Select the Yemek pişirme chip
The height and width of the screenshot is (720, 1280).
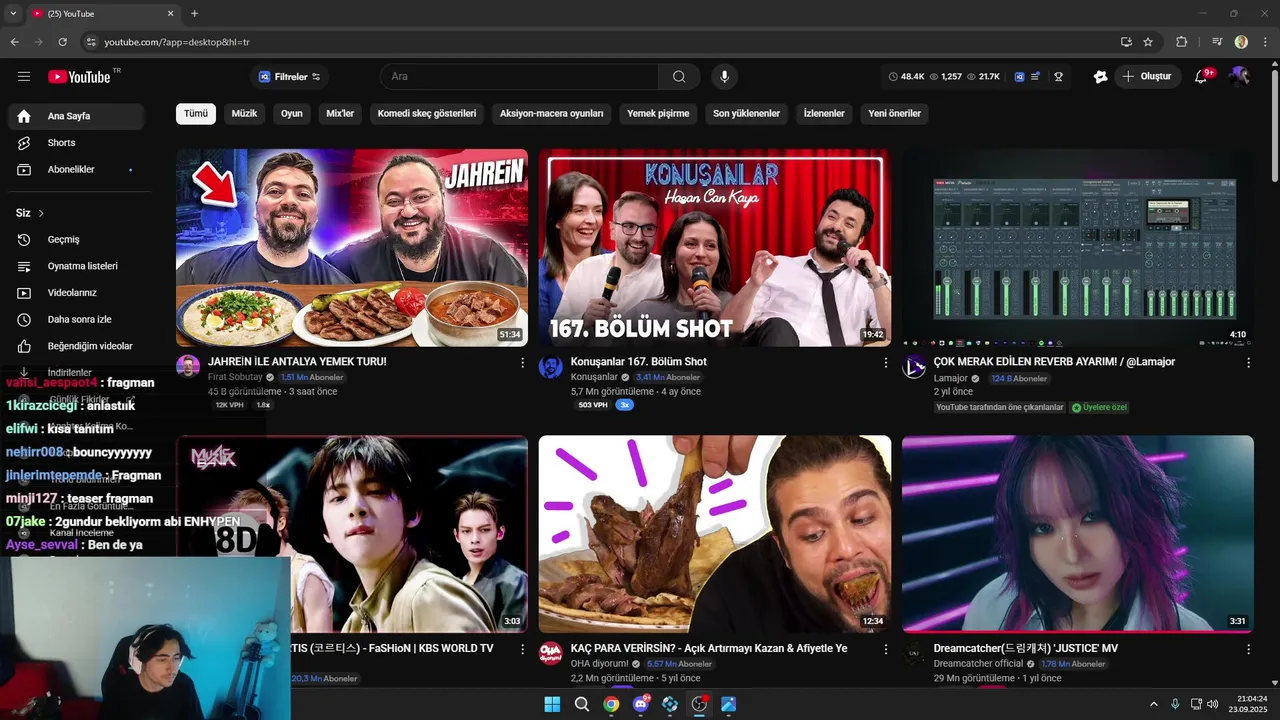coord(658,114)
